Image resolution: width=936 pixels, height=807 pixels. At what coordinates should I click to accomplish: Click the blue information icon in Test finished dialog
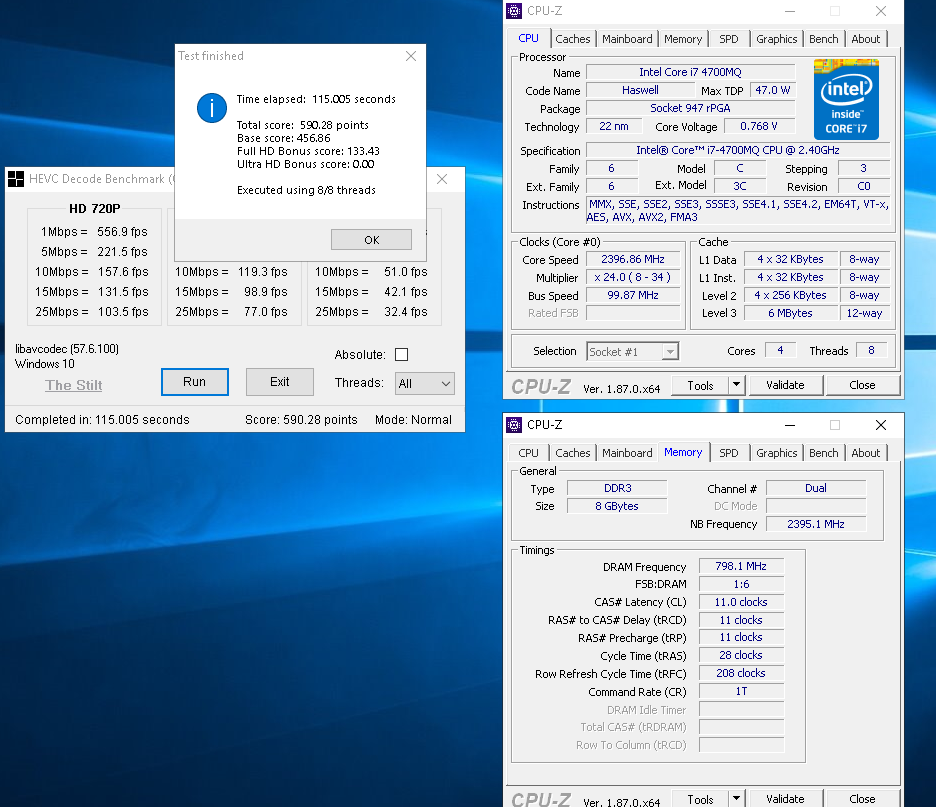point(212,108)
